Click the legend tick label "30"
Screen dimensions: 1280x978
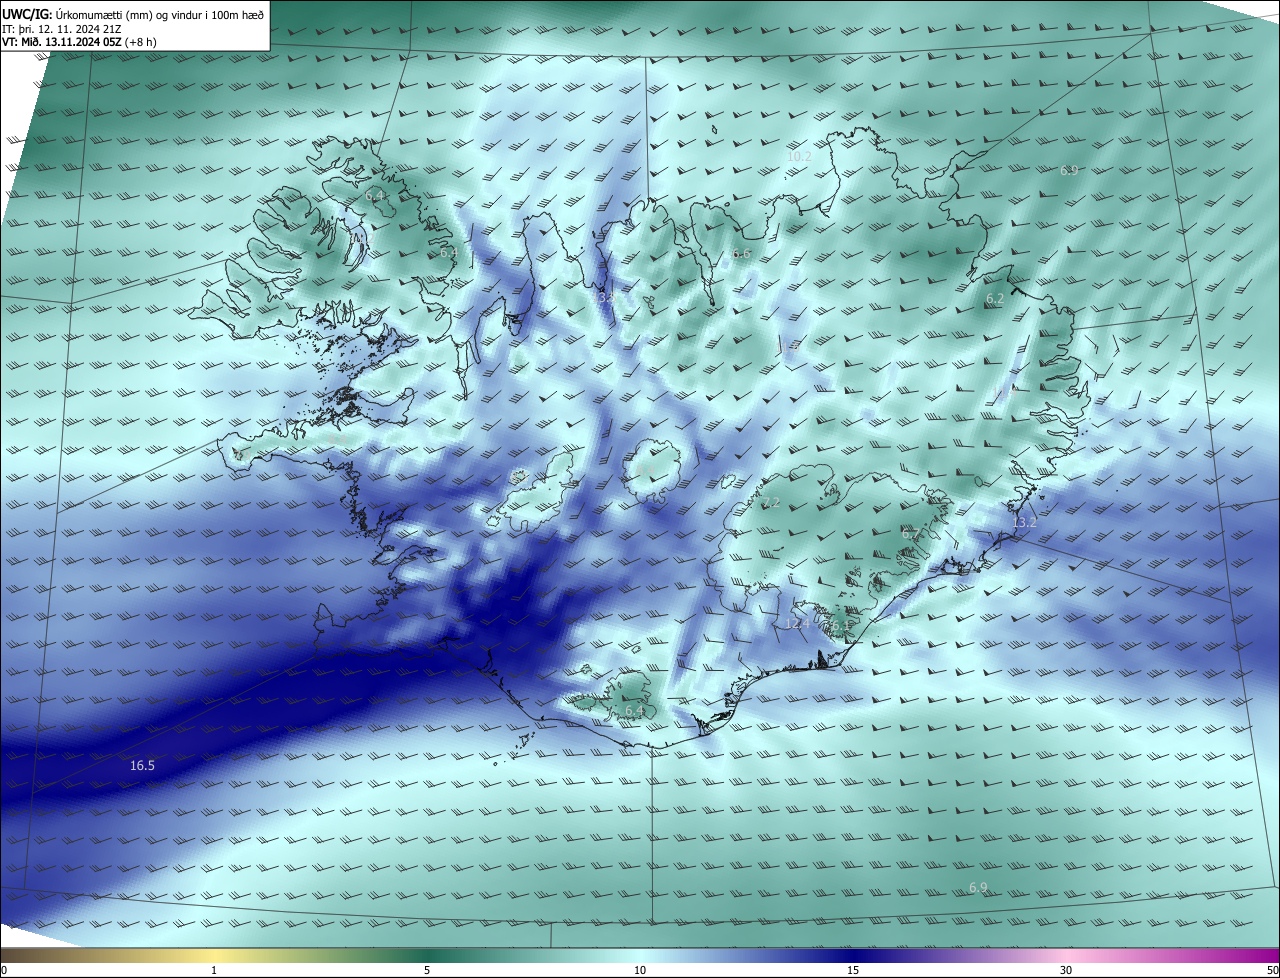tap(1066, 970)
